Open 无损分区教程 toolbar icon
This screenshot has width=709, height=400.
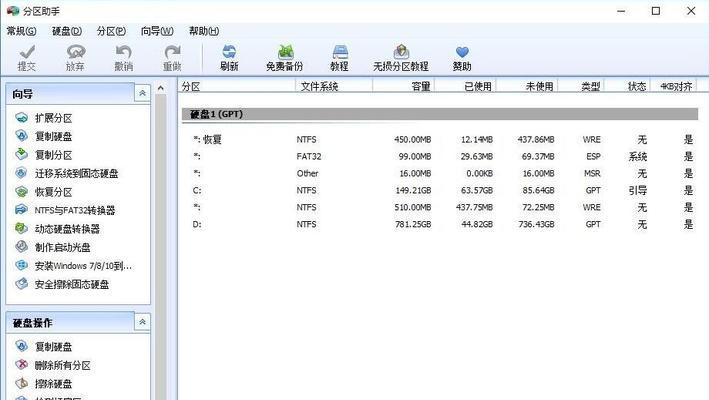tap(401, 58)
